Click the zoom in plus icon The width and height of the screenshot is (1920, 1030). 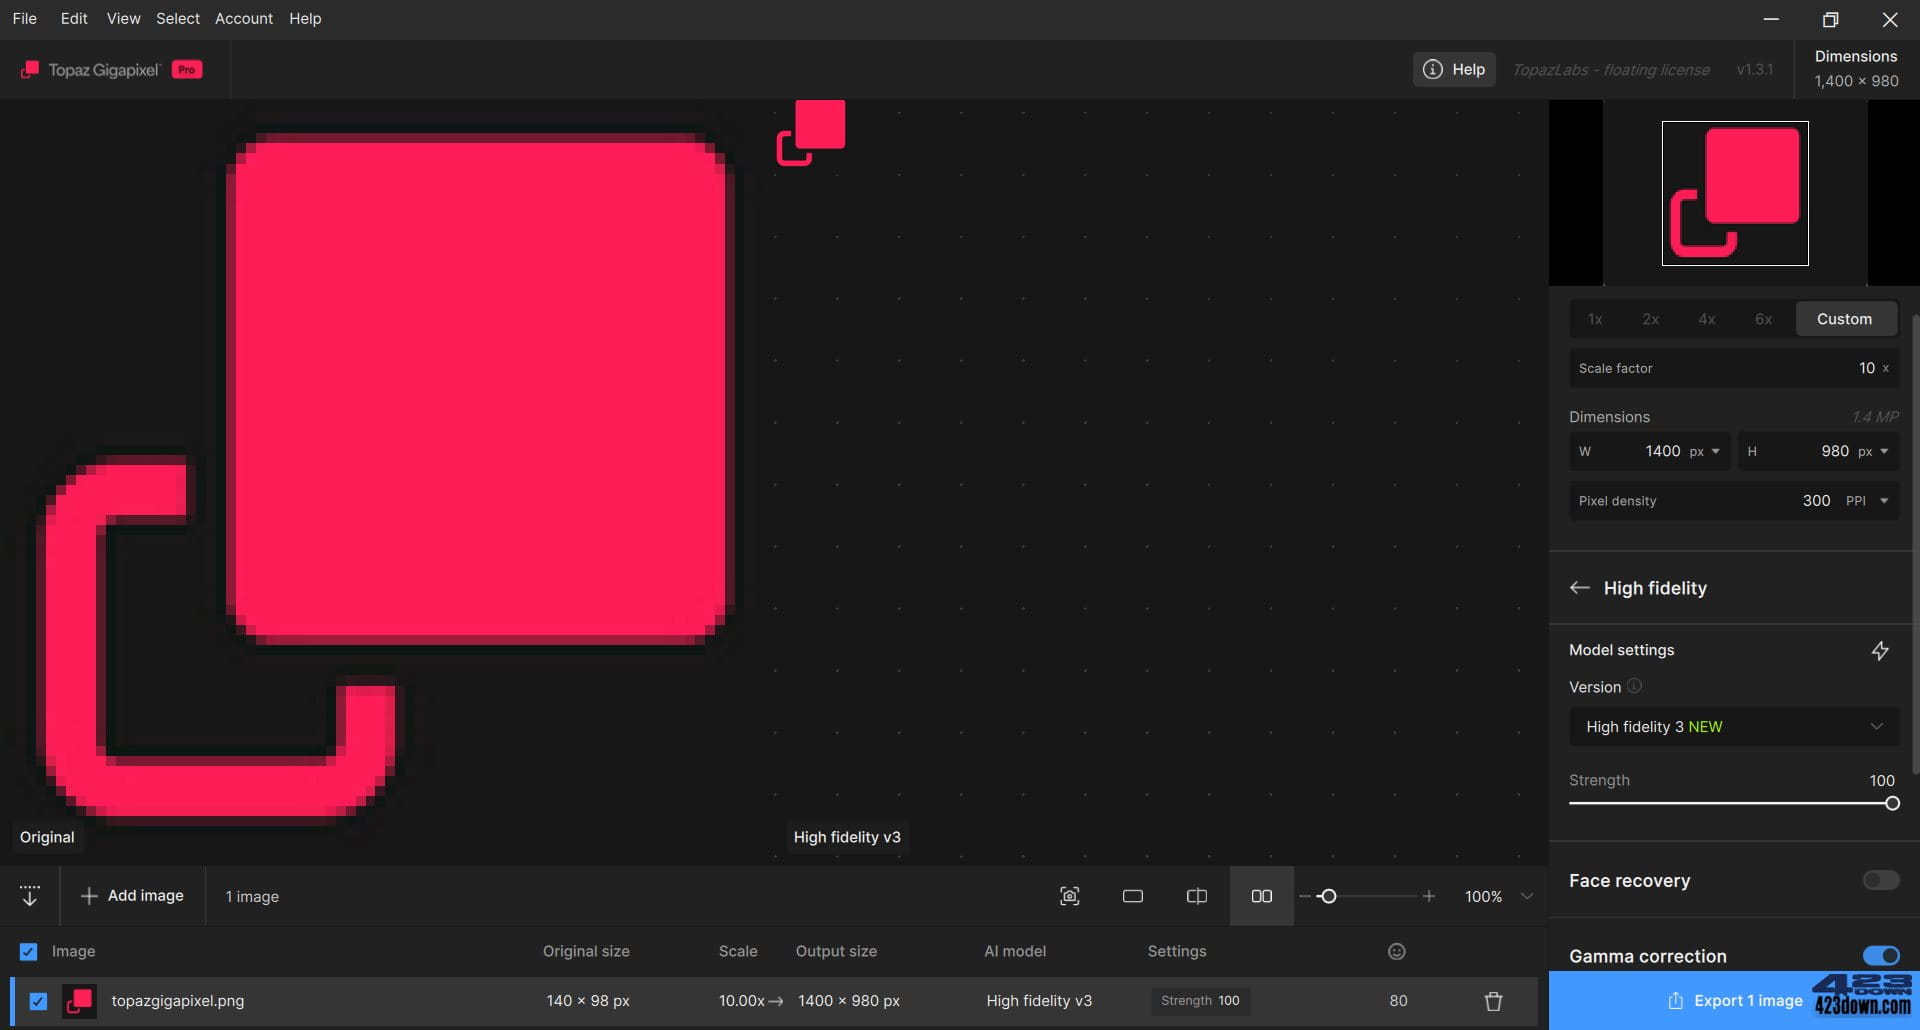(x=1429, y=896)
